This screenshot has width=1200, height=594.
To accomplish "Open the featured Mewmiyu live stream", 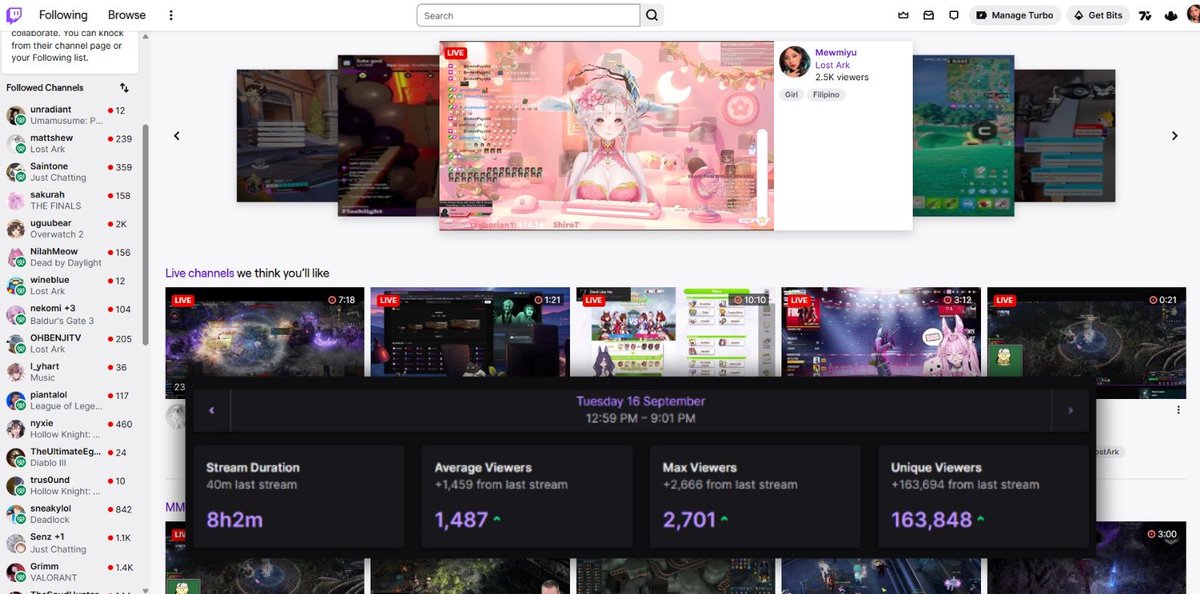I will click(606, 136).
